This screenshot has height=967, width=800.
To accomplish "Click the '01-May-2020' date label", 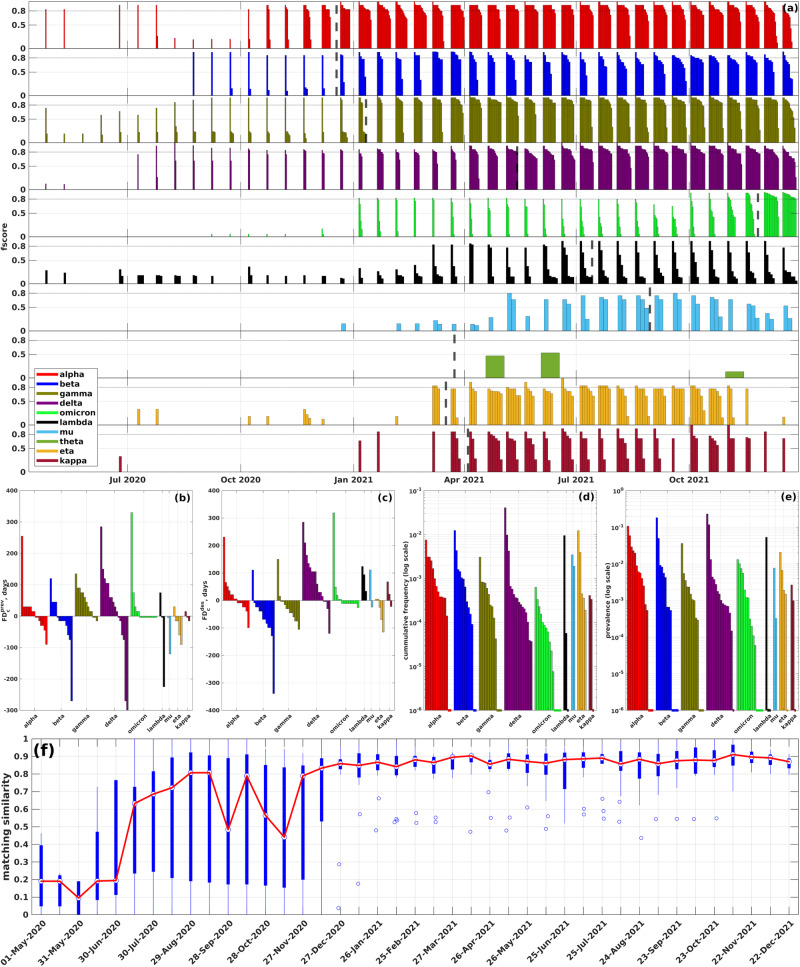I will pos(22,942).
